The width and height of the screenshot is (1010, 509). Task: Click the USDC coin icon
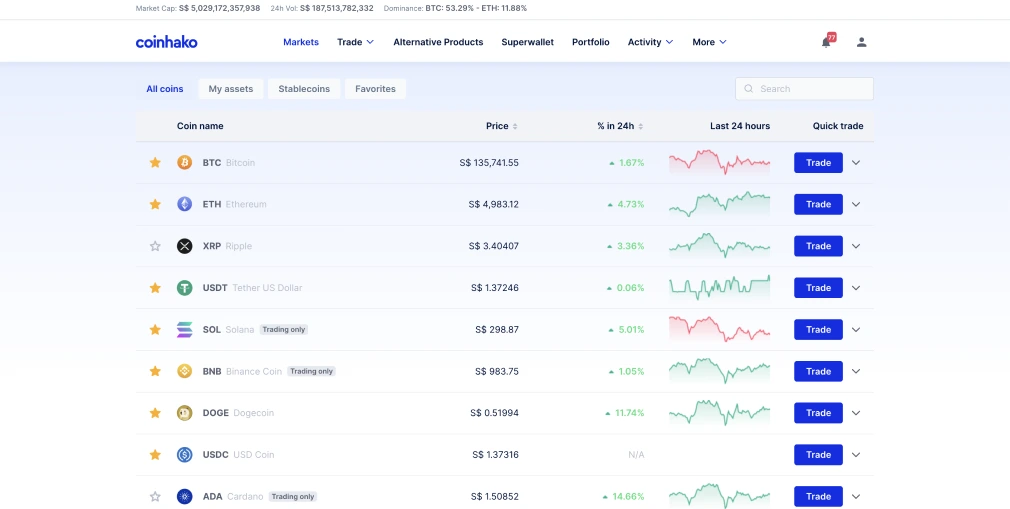185,455
